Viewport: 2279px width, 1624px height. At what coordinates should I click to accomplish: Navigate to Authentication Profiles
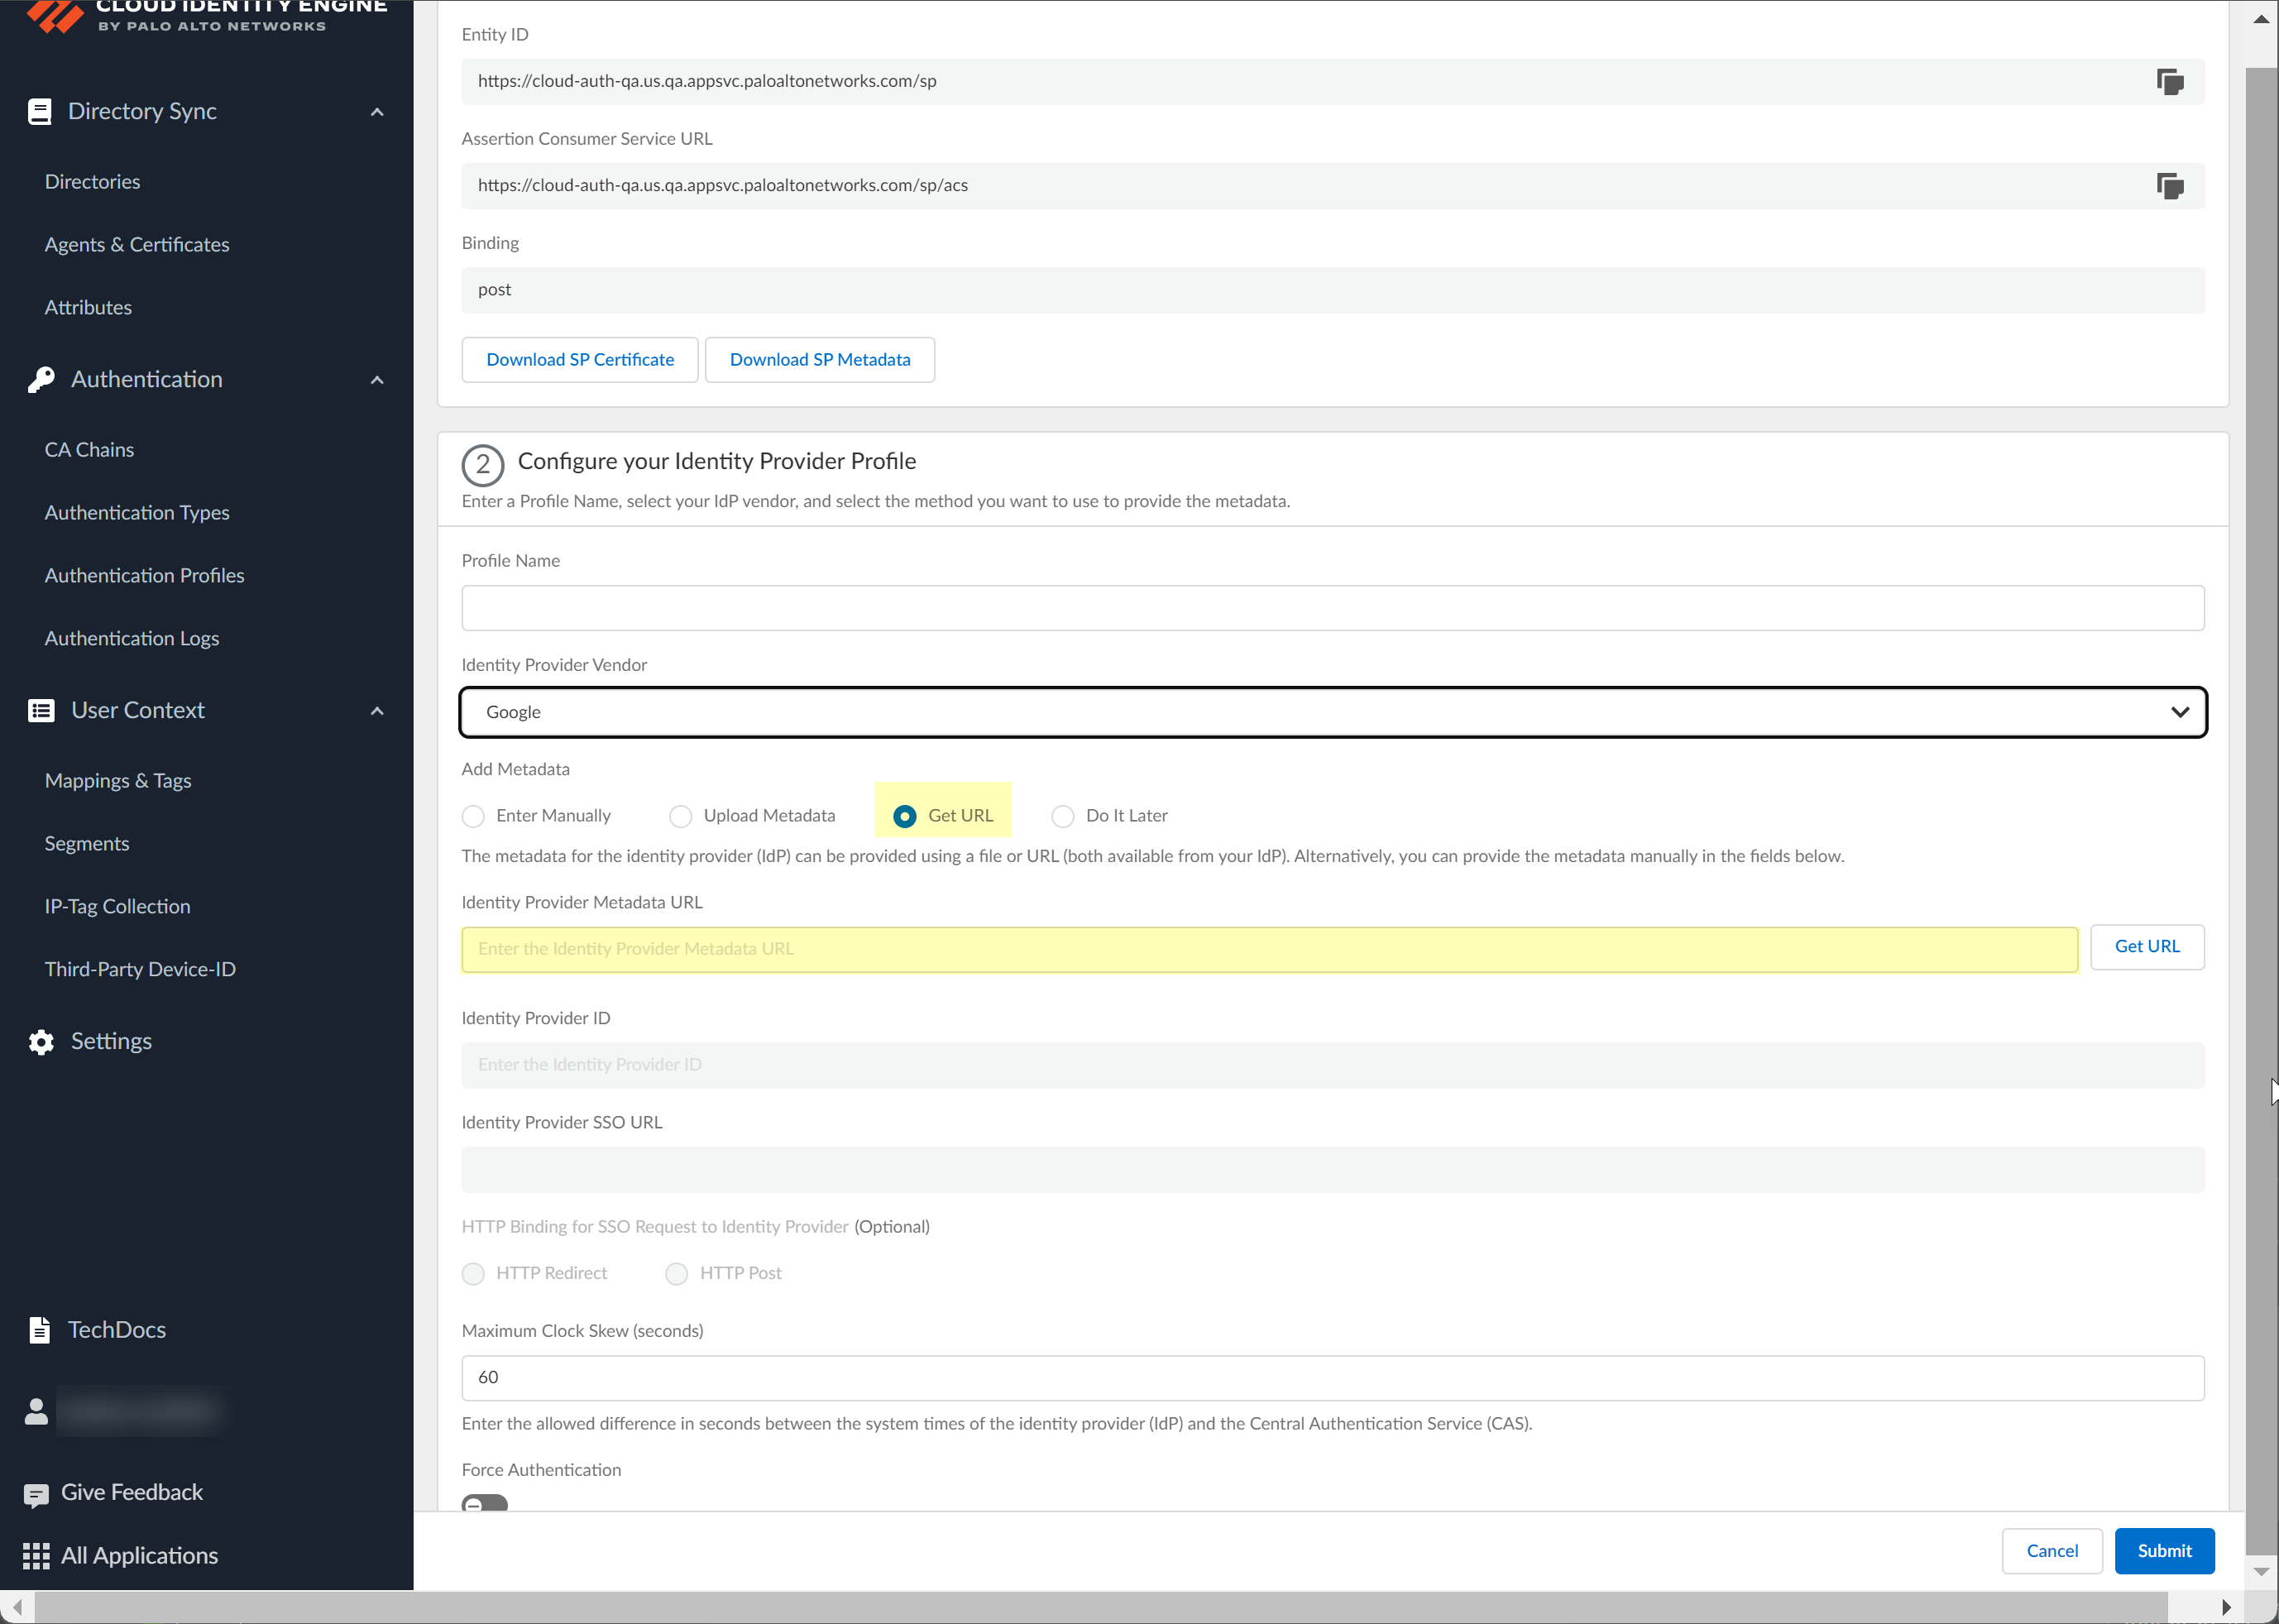click(144, 575)
